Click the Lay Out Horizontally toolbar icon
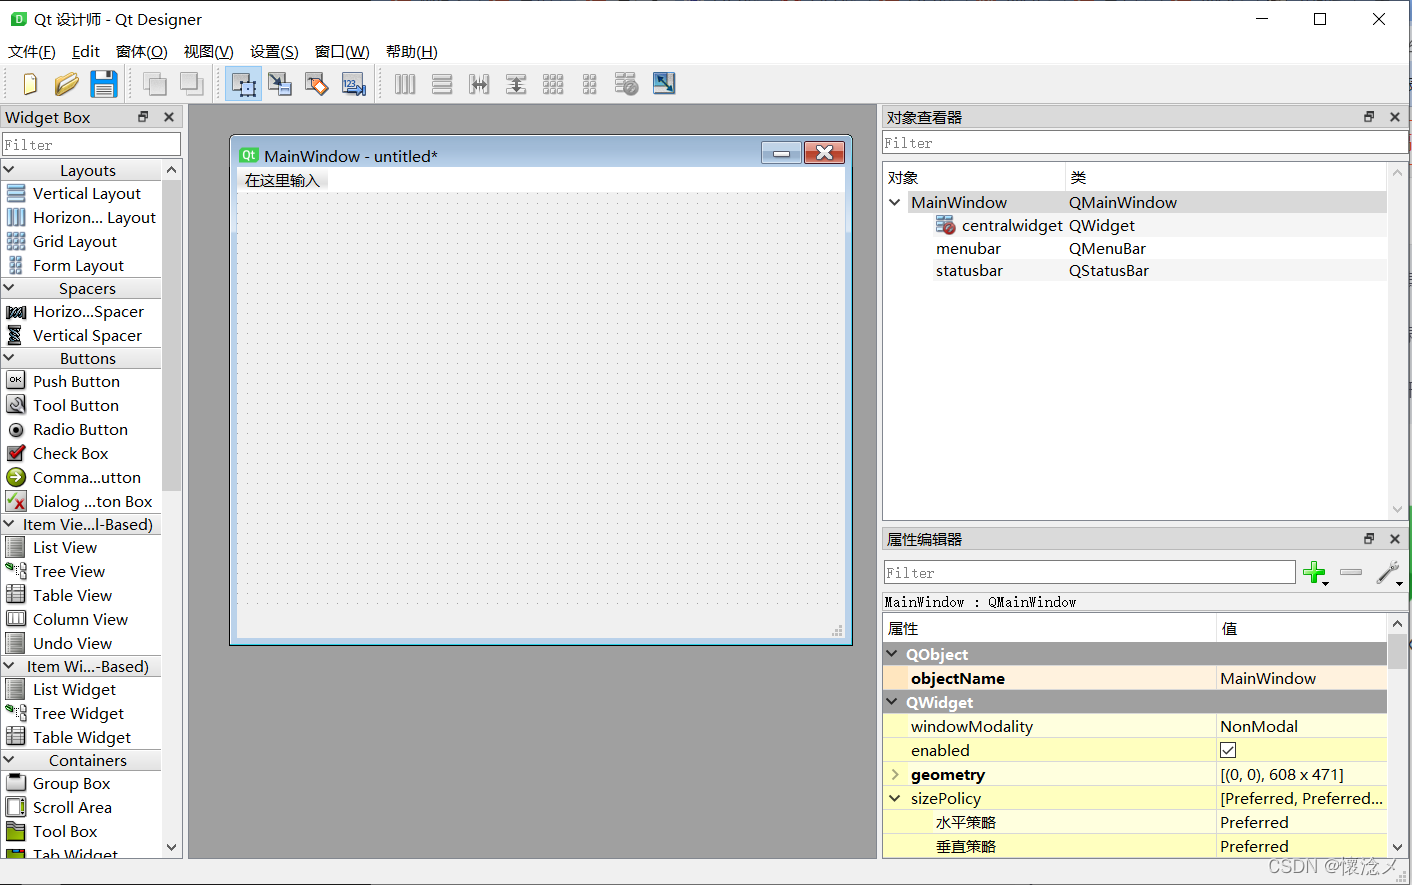Screen dimensions: 1412x885 tap(405, 84)
